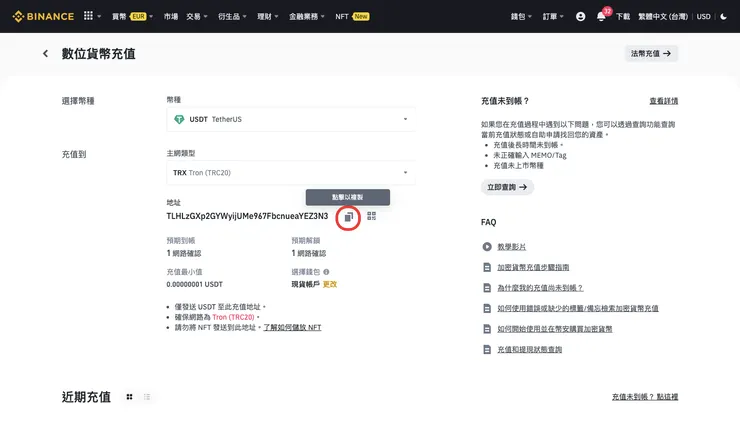Go back using the left arrow

(x=45, y=54)
